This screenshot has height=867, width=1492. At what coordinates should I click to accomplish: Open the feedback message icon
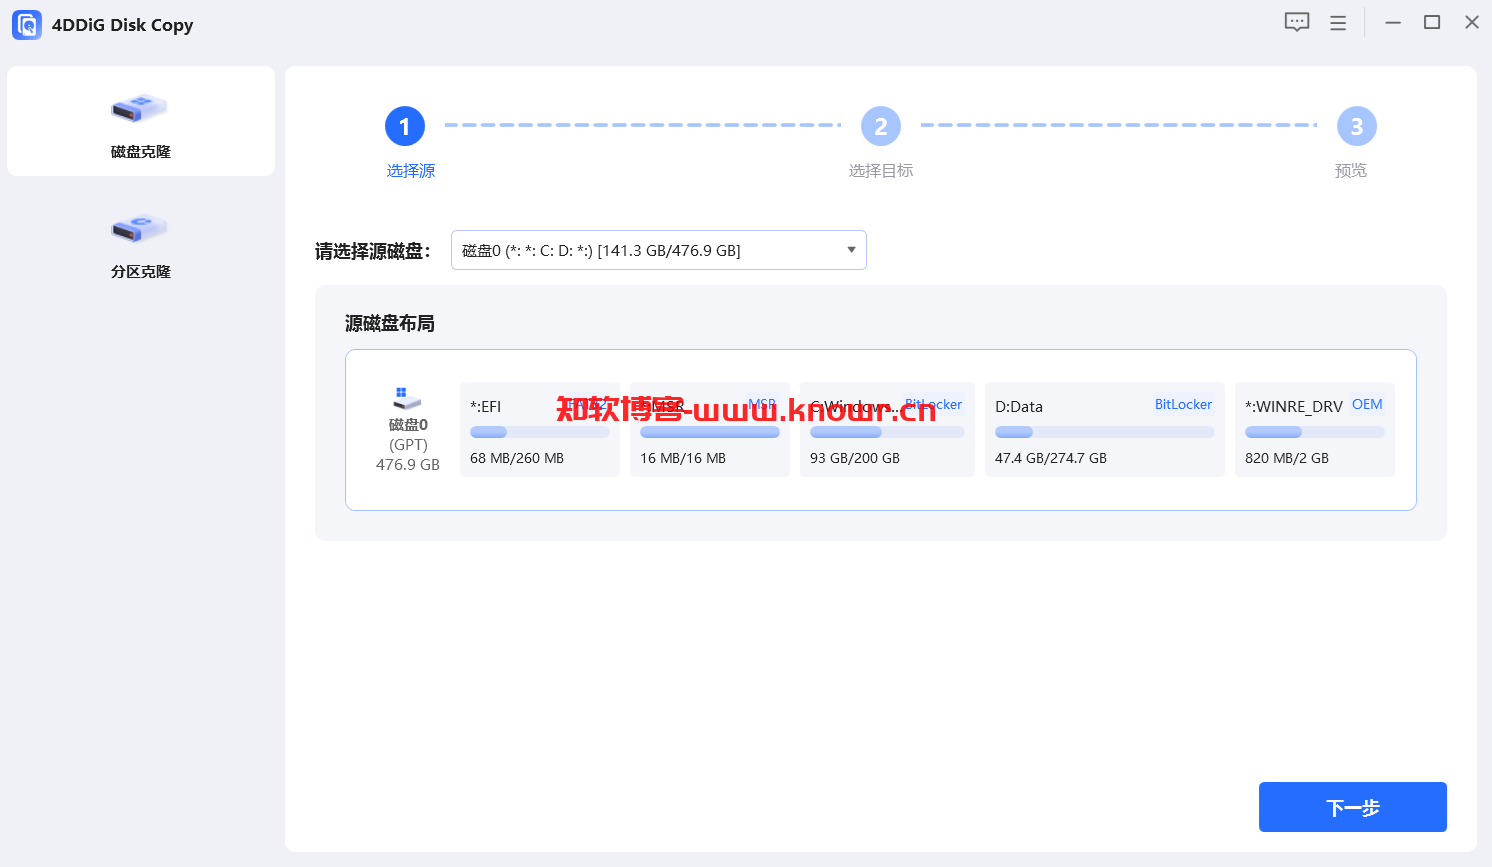[x=1297, y=22]
